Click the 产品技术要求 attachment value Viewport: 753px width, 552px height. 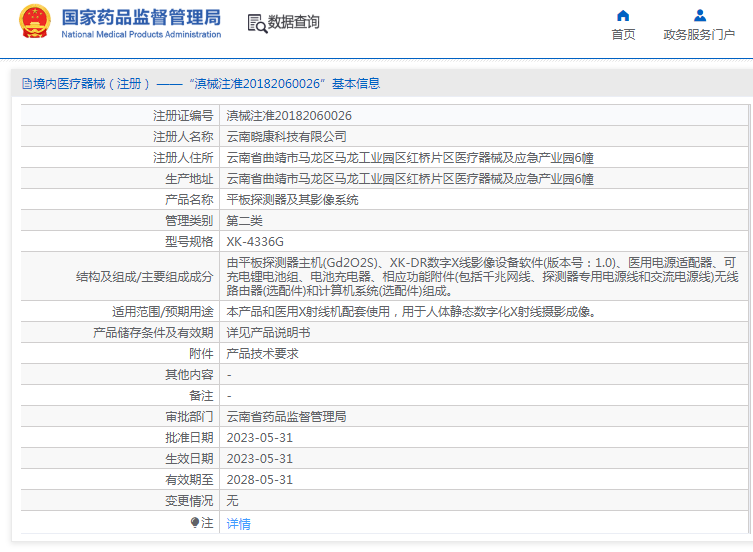click(262, 354)
